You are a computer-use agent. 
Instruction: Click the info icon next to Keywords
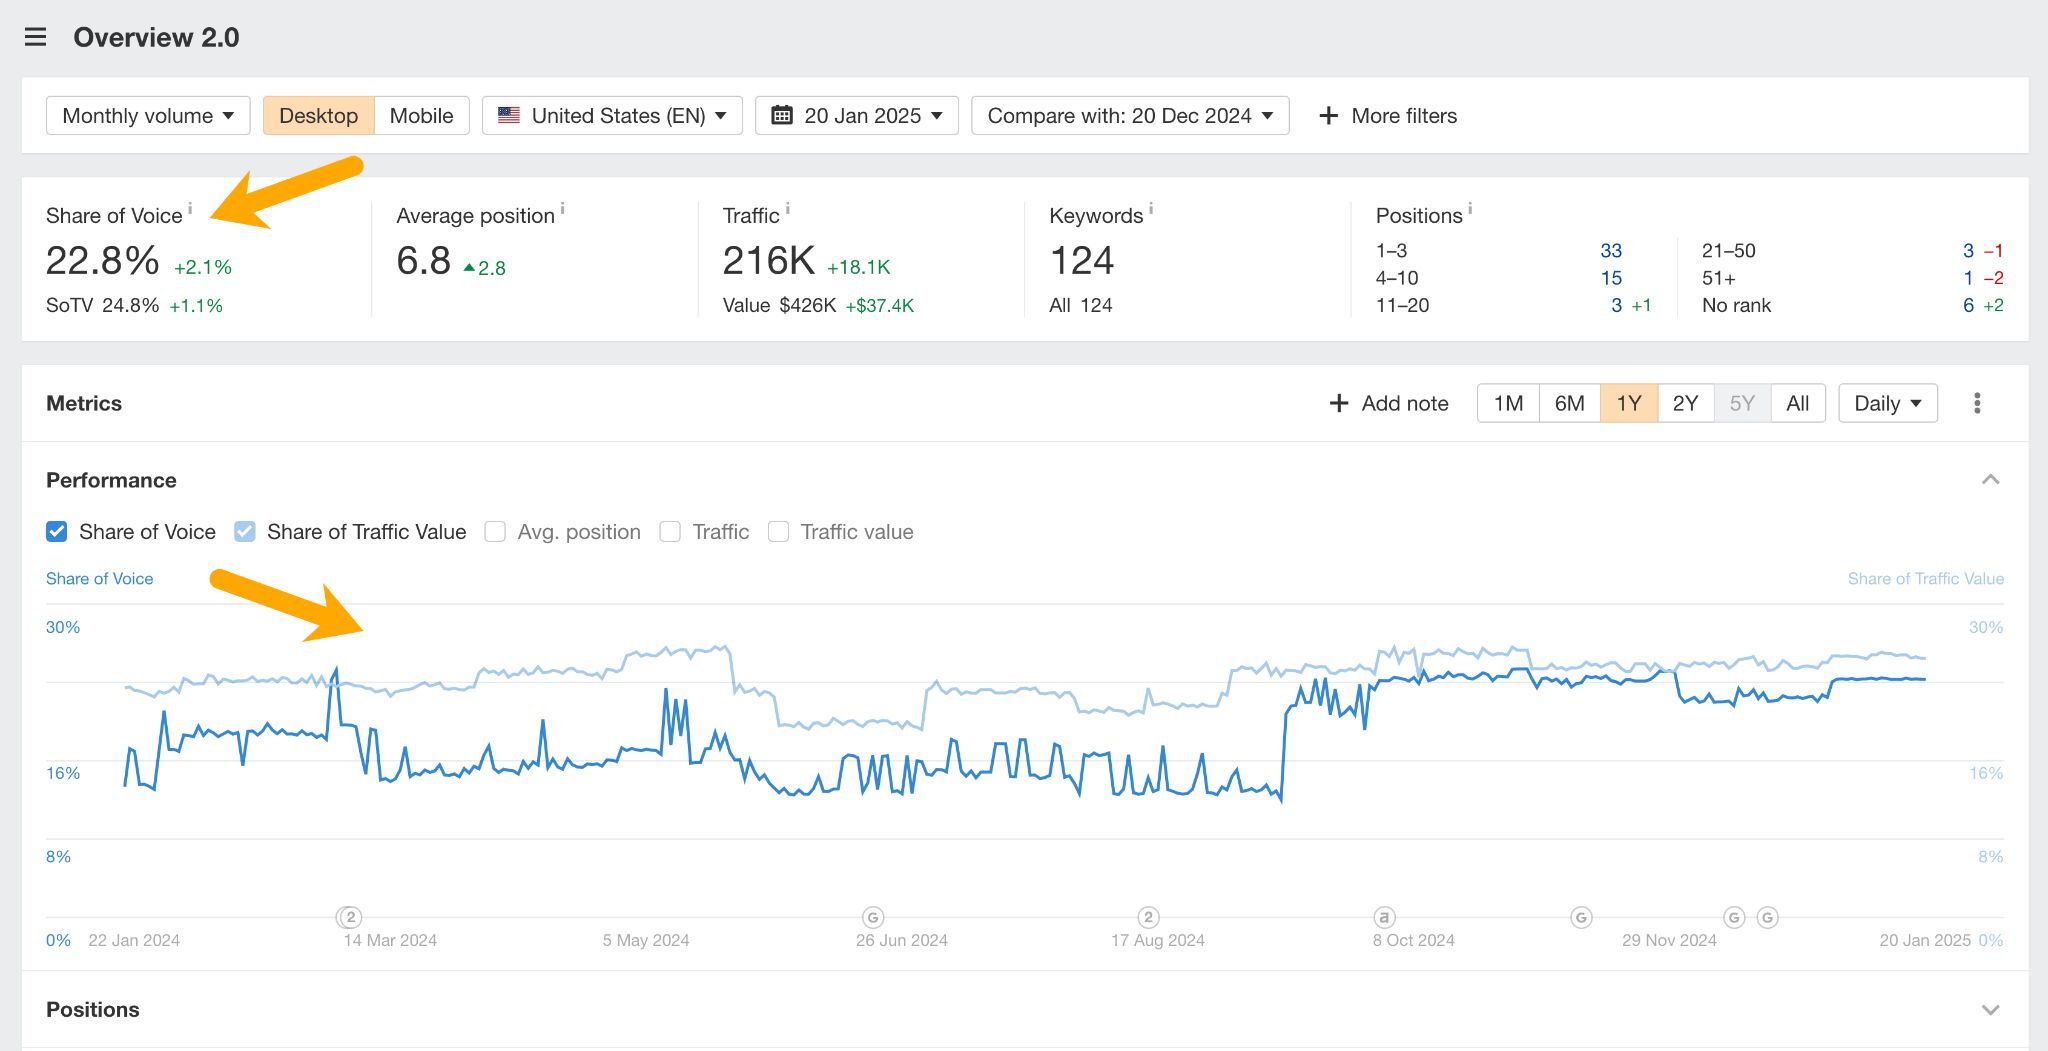1152,207
